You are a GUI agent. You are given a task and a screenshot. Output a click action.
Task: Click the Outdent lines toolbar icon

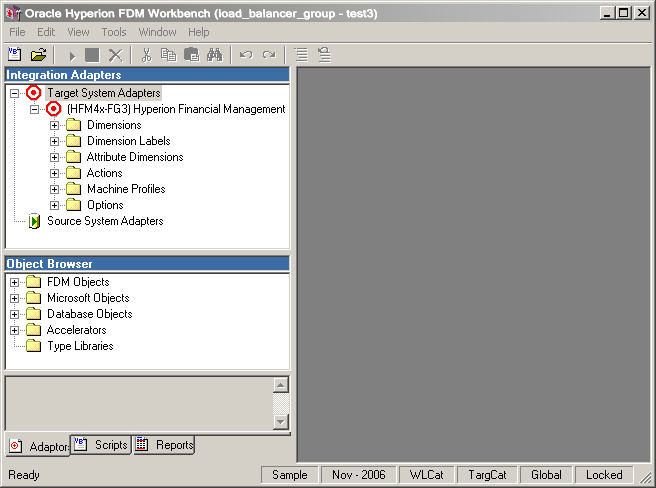[324, 55]
